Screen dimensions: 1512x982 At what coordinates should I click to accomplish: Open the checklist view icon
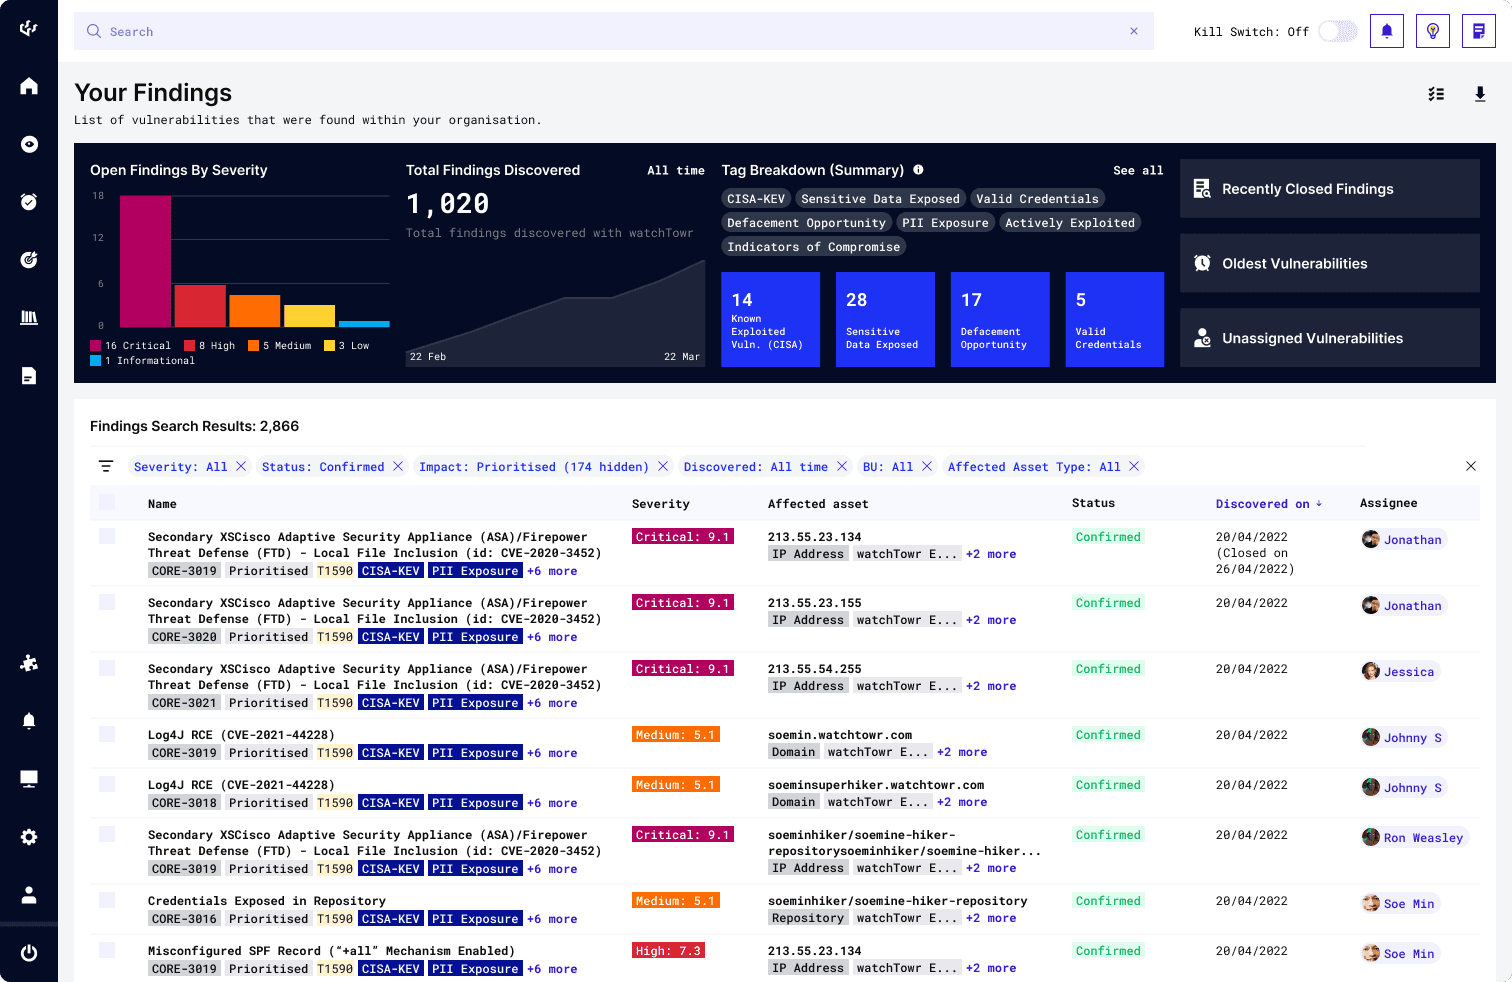[1436, 94]
